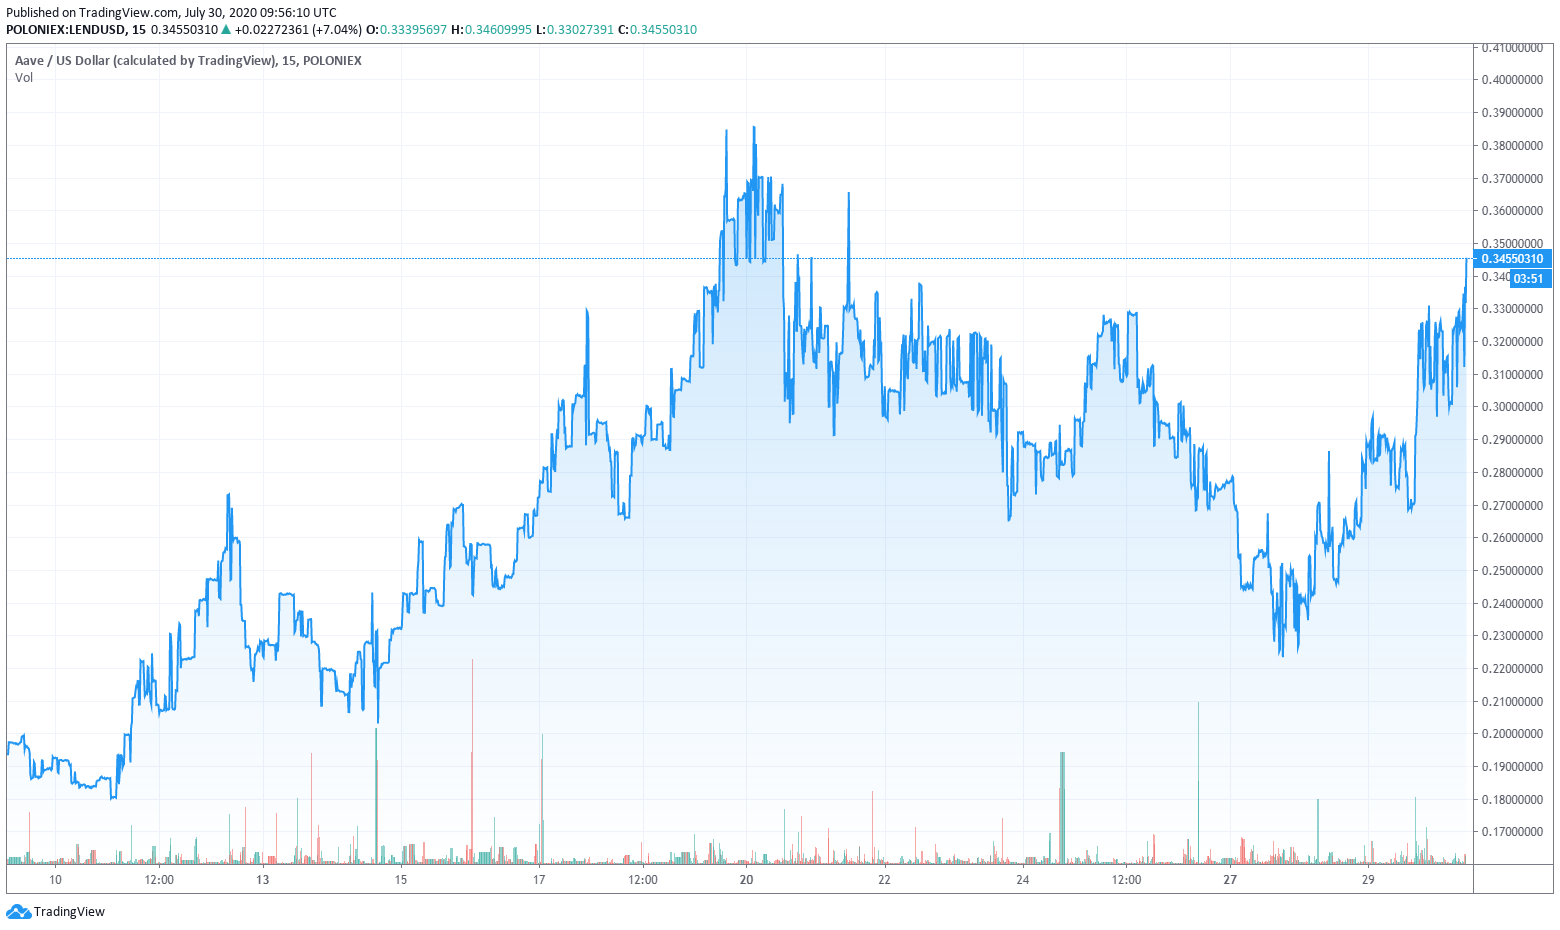The height and width of the screenshot is (930, 1560).
Task: Click the change value +0.02272361 (+7.04%)
Action: click(x=298, y=29)
